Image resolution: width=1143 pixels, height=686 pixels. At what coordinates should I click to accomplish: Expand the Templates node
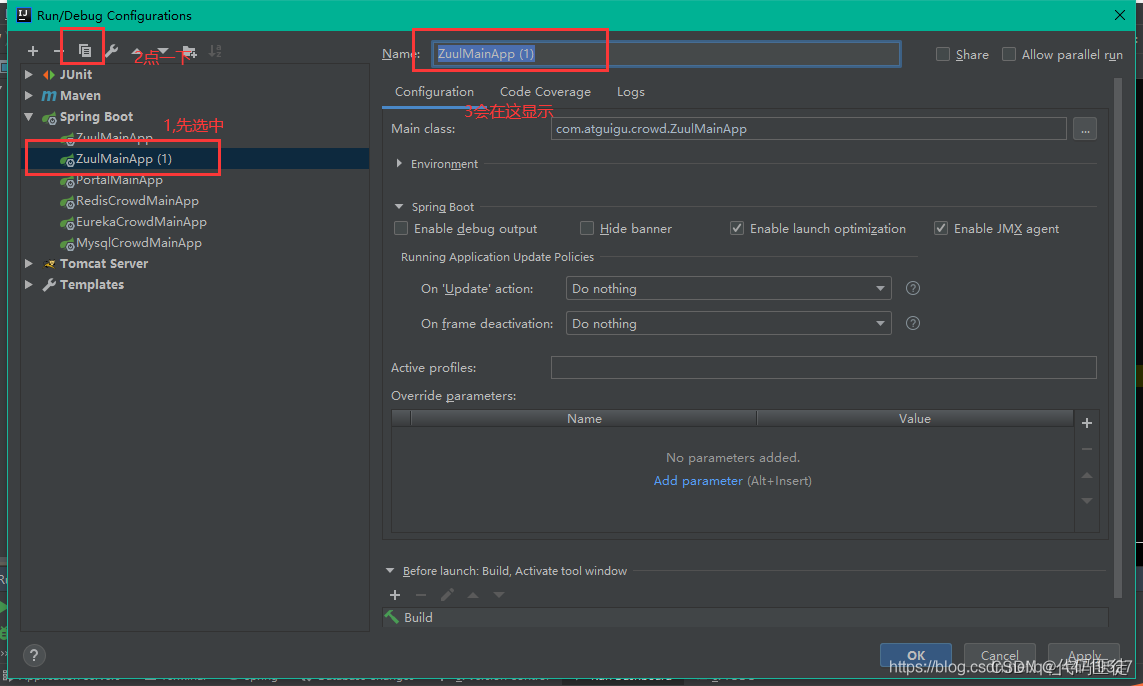(x=28, y=284)
